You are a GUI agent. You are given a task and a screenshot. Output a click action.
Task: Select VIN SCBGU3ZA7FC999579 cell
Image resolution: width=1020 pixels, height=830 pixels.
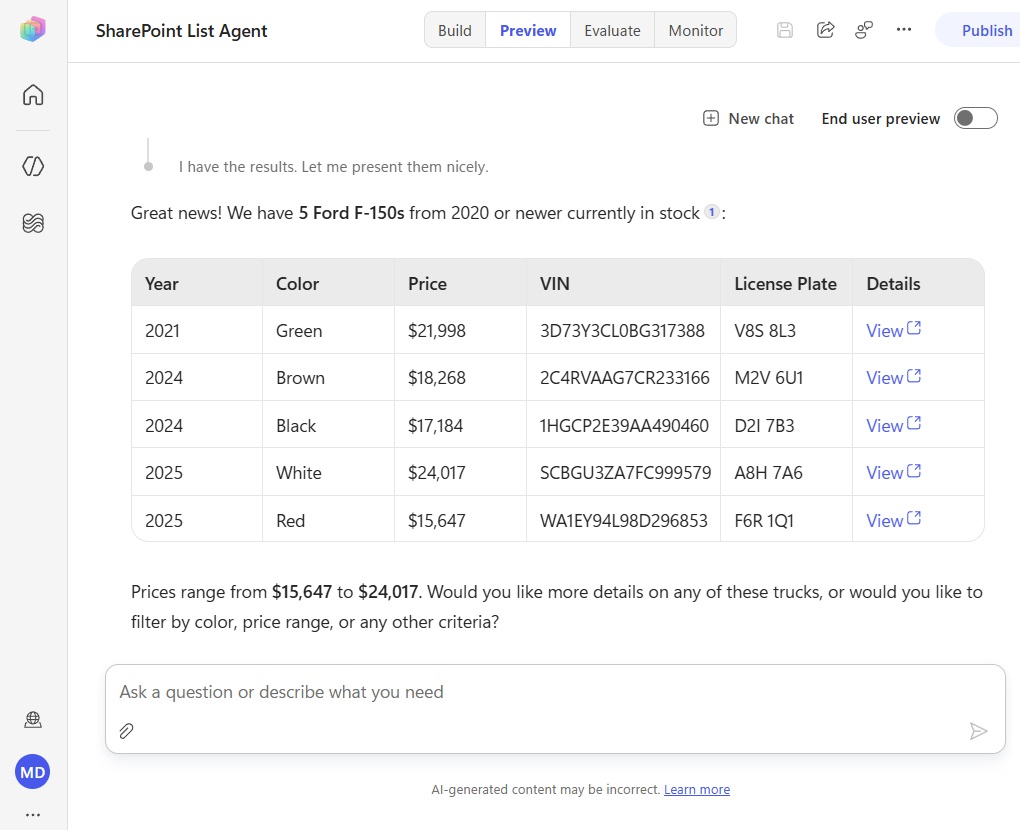[625, 473]
